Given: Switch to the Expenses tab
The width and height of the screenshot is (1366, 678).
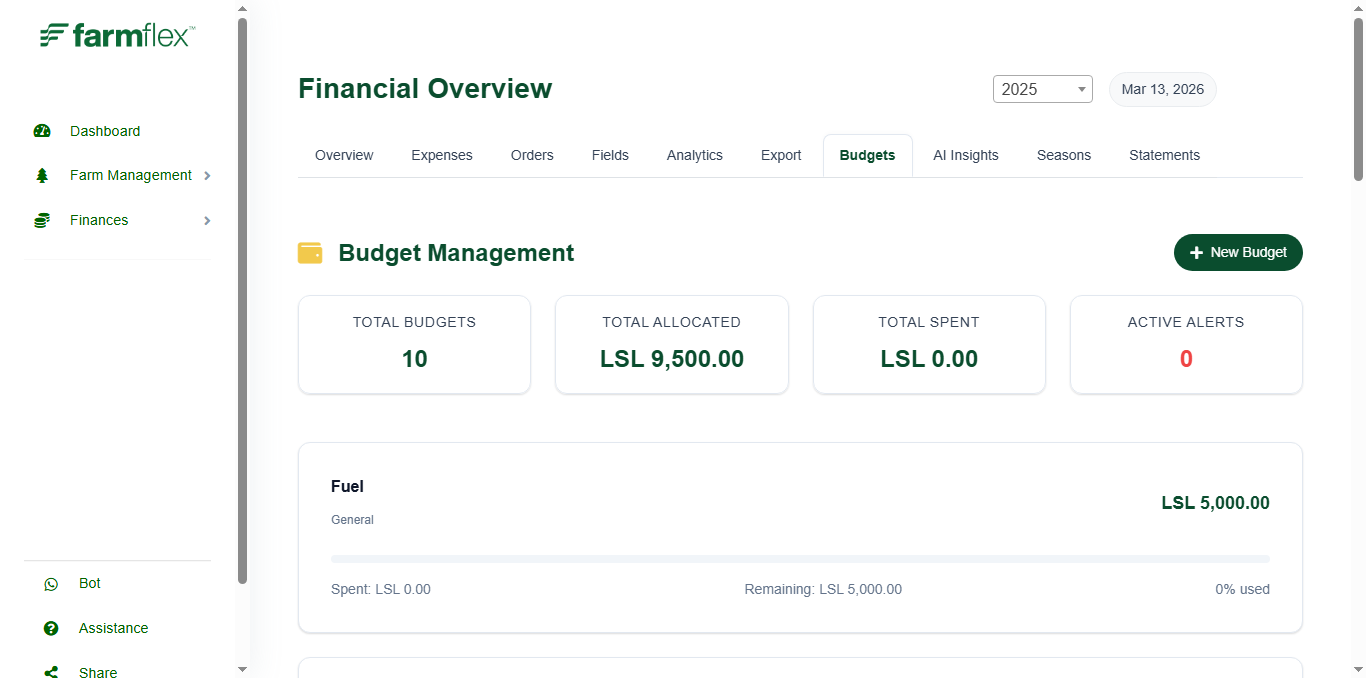Looking at the screenshot, I should click(442, 155).
